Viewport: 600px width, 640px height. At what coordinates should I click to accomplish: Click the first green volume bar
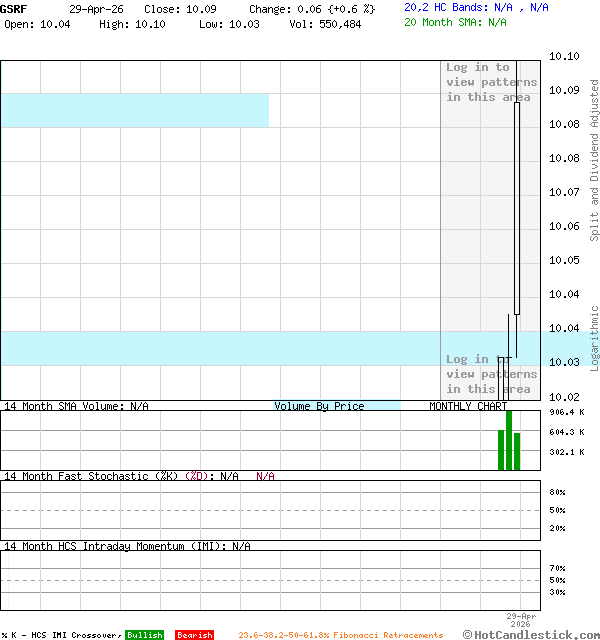501,450
